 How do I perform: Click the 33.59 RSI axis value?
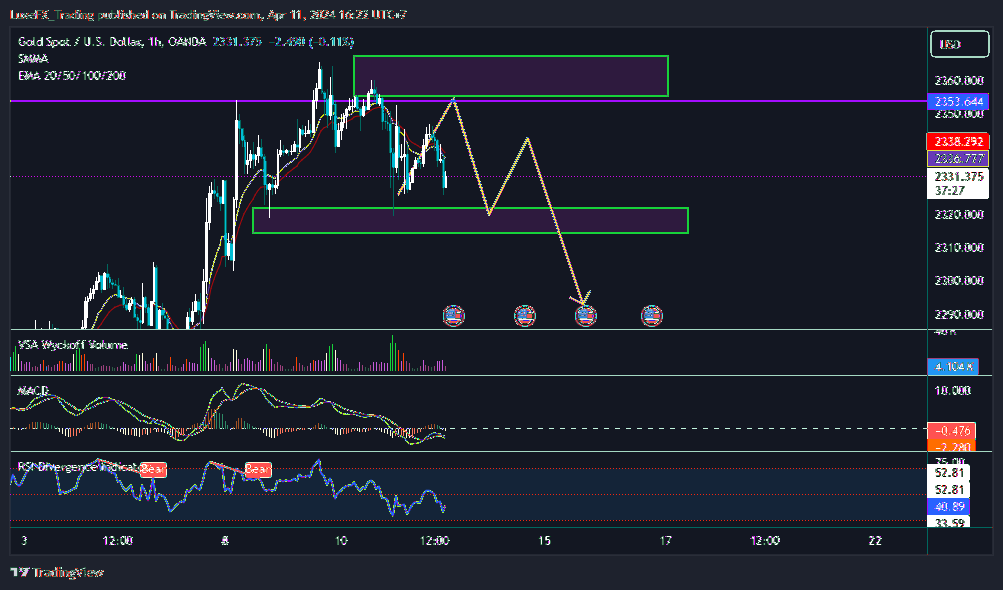coord(949,522)
